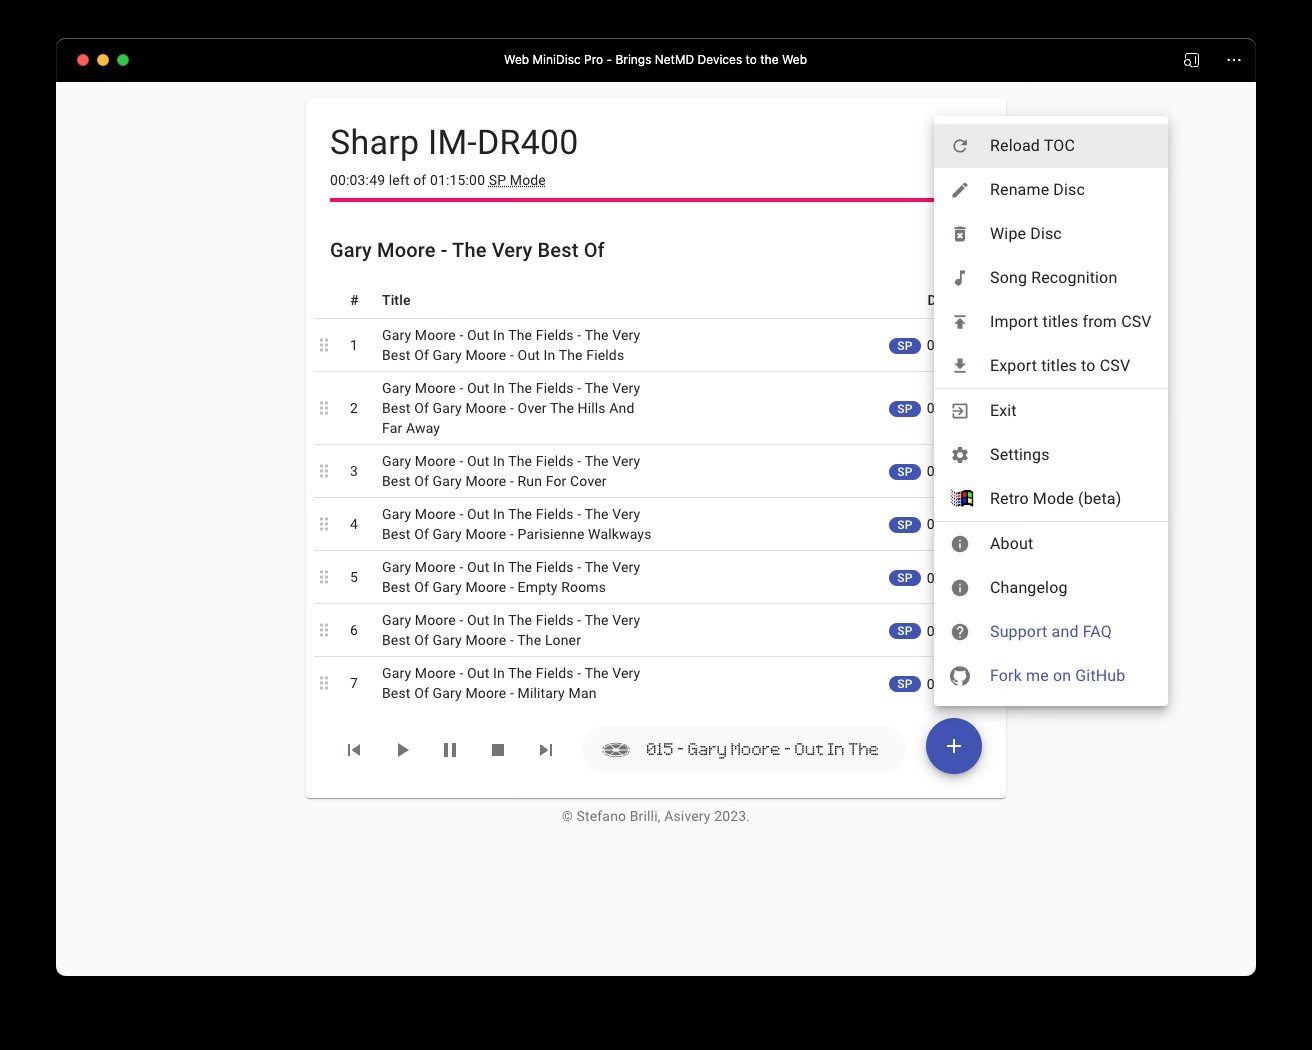1312x1050 pixels.
Task: Select Wipe Disc option
Action: click(x=1051, y=234)
